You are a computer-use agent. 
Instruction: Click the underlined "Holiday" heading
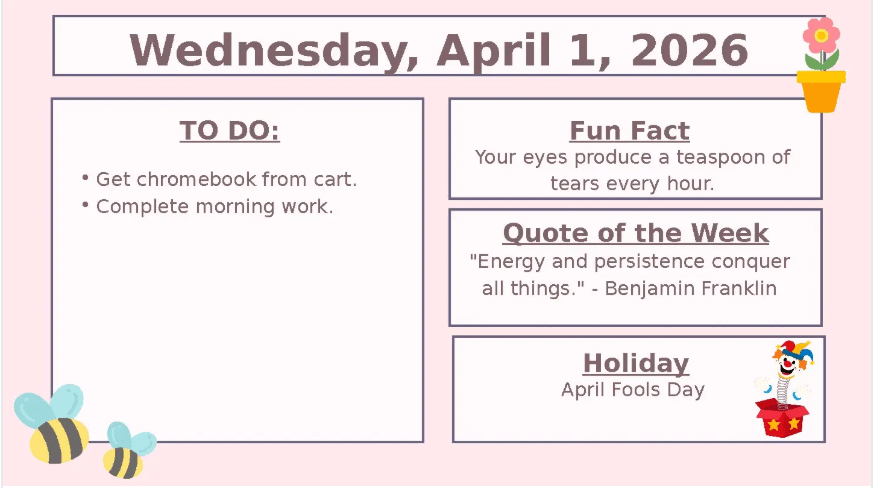coord(635,363)
